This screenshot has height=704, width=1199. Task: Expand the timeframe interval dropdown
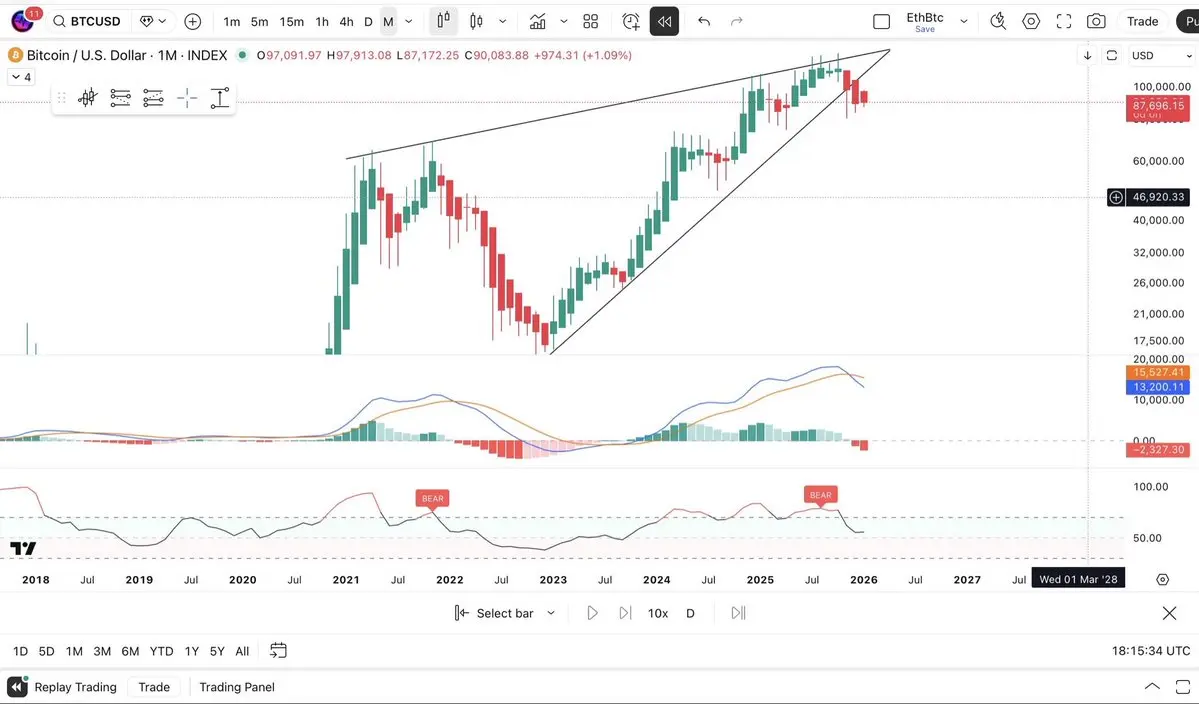(408, 21)
